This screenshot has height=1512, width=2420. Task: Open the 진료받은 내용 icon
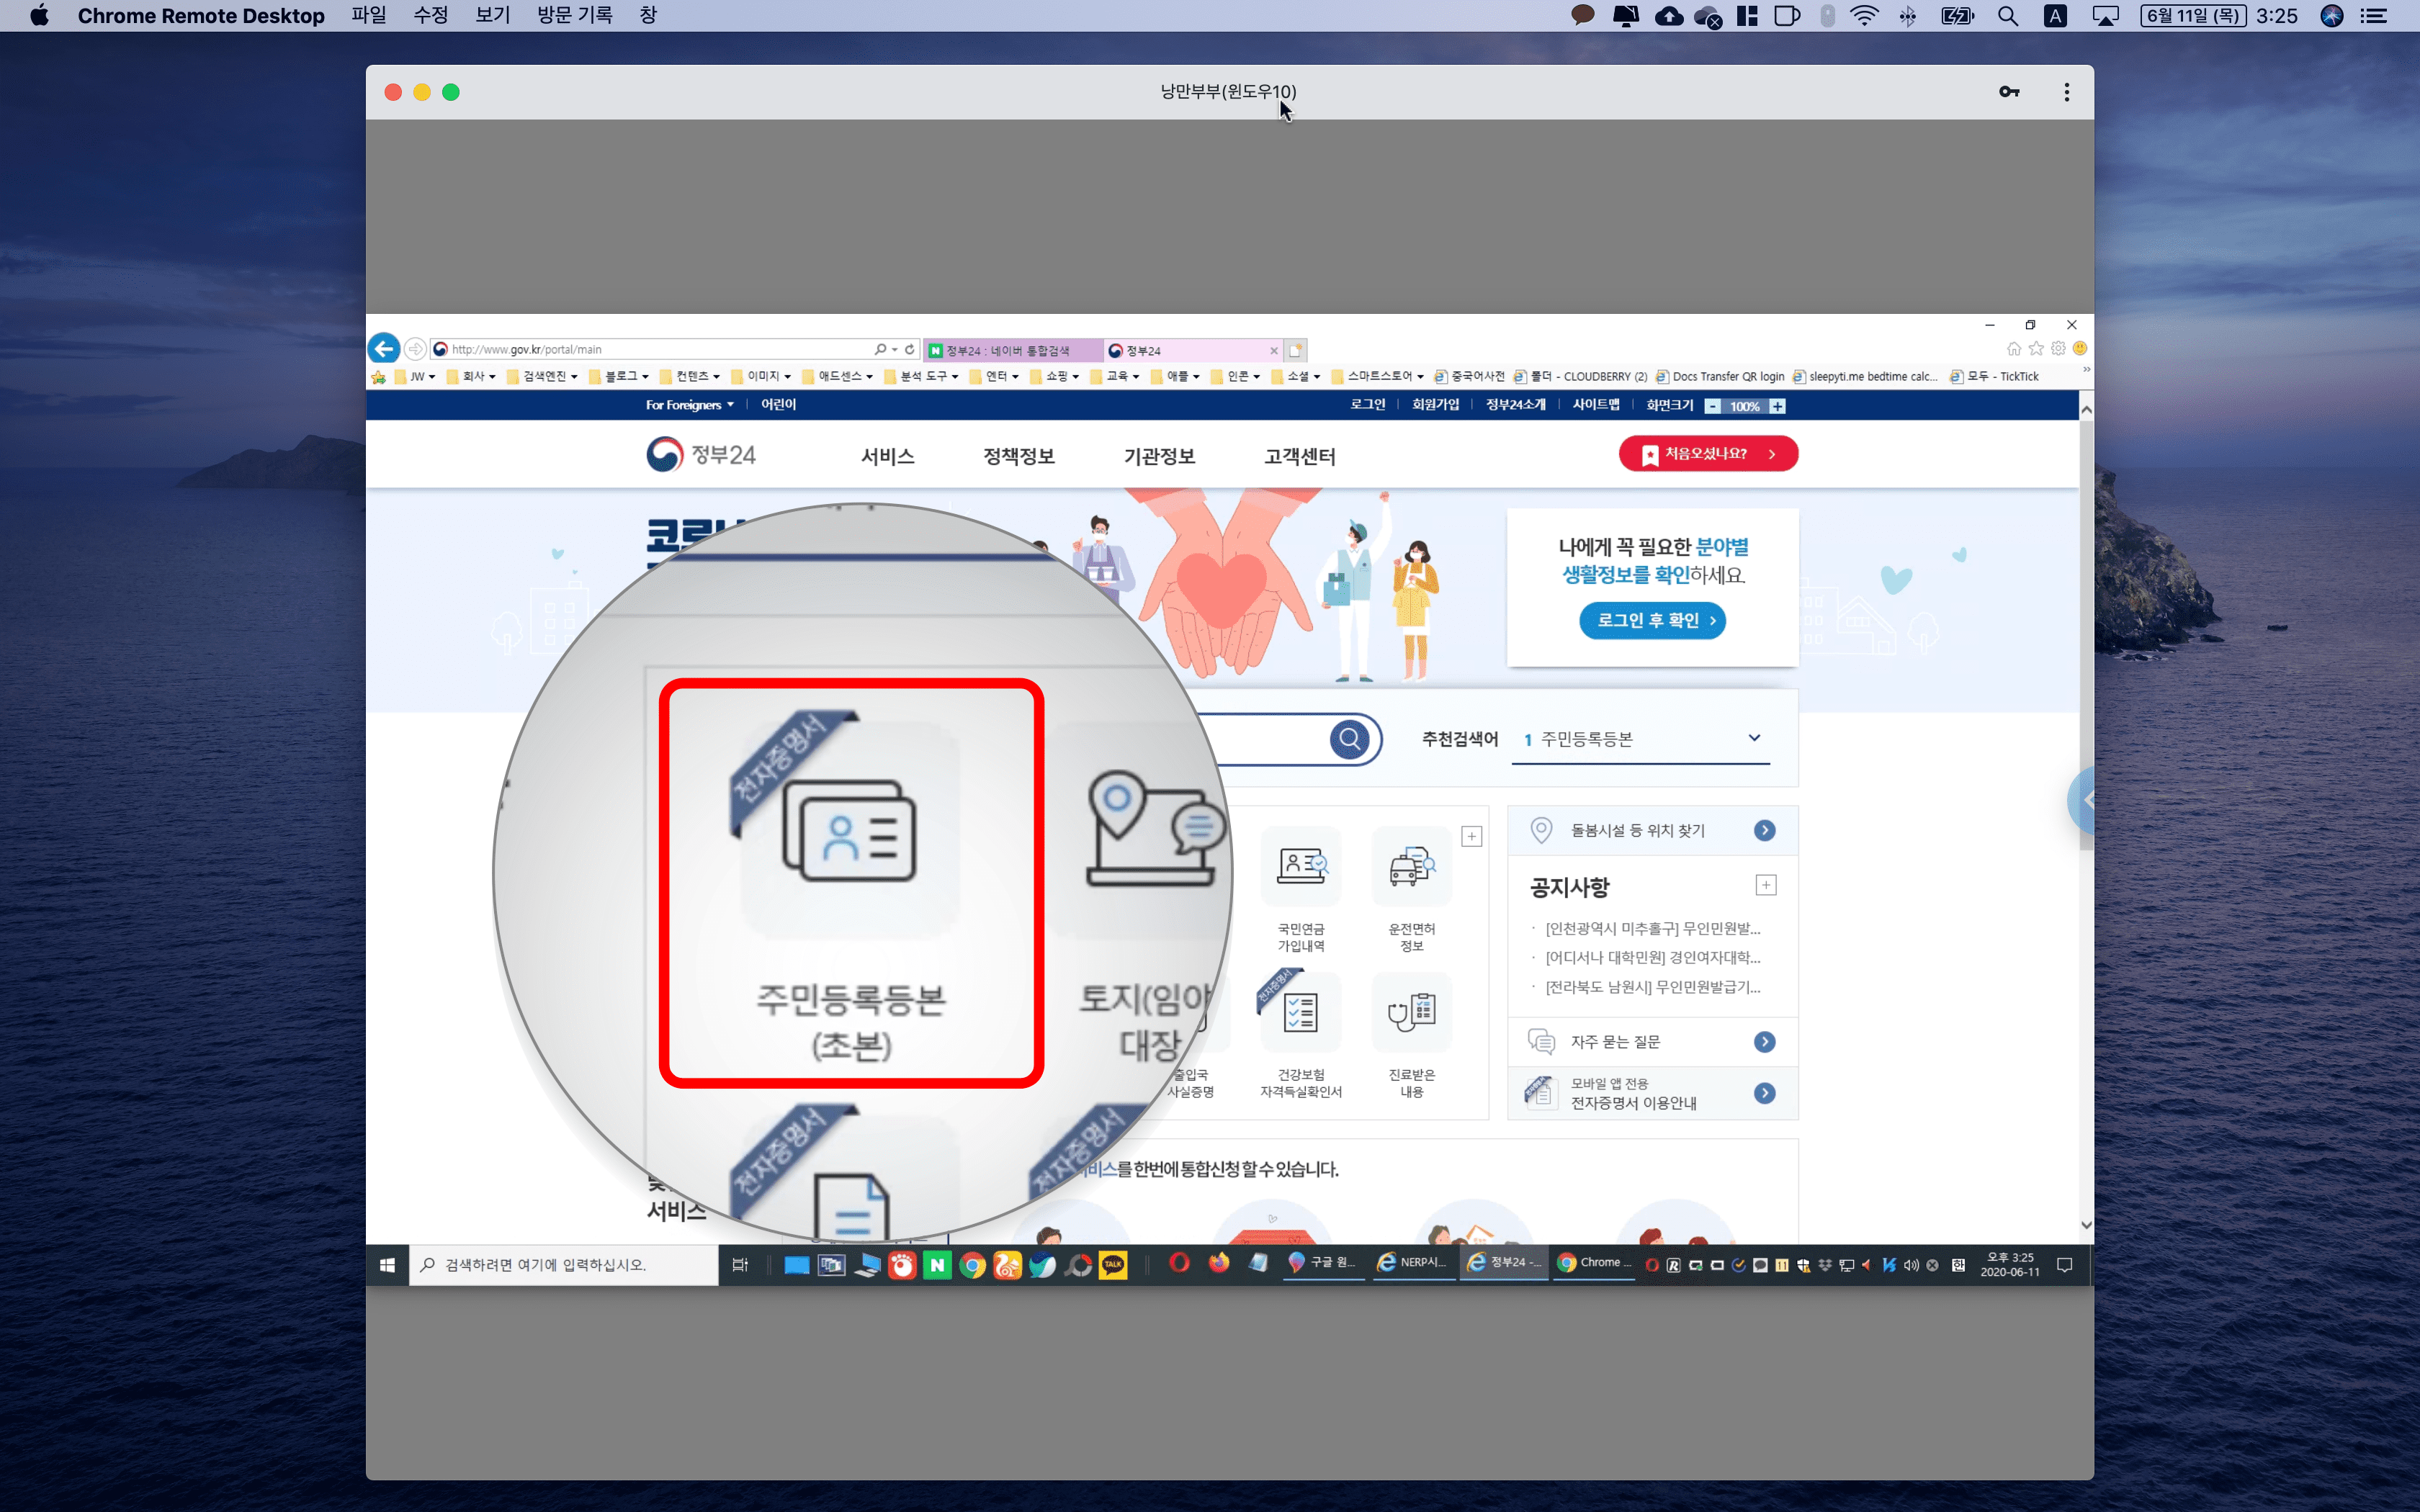pos(1411,1014)
